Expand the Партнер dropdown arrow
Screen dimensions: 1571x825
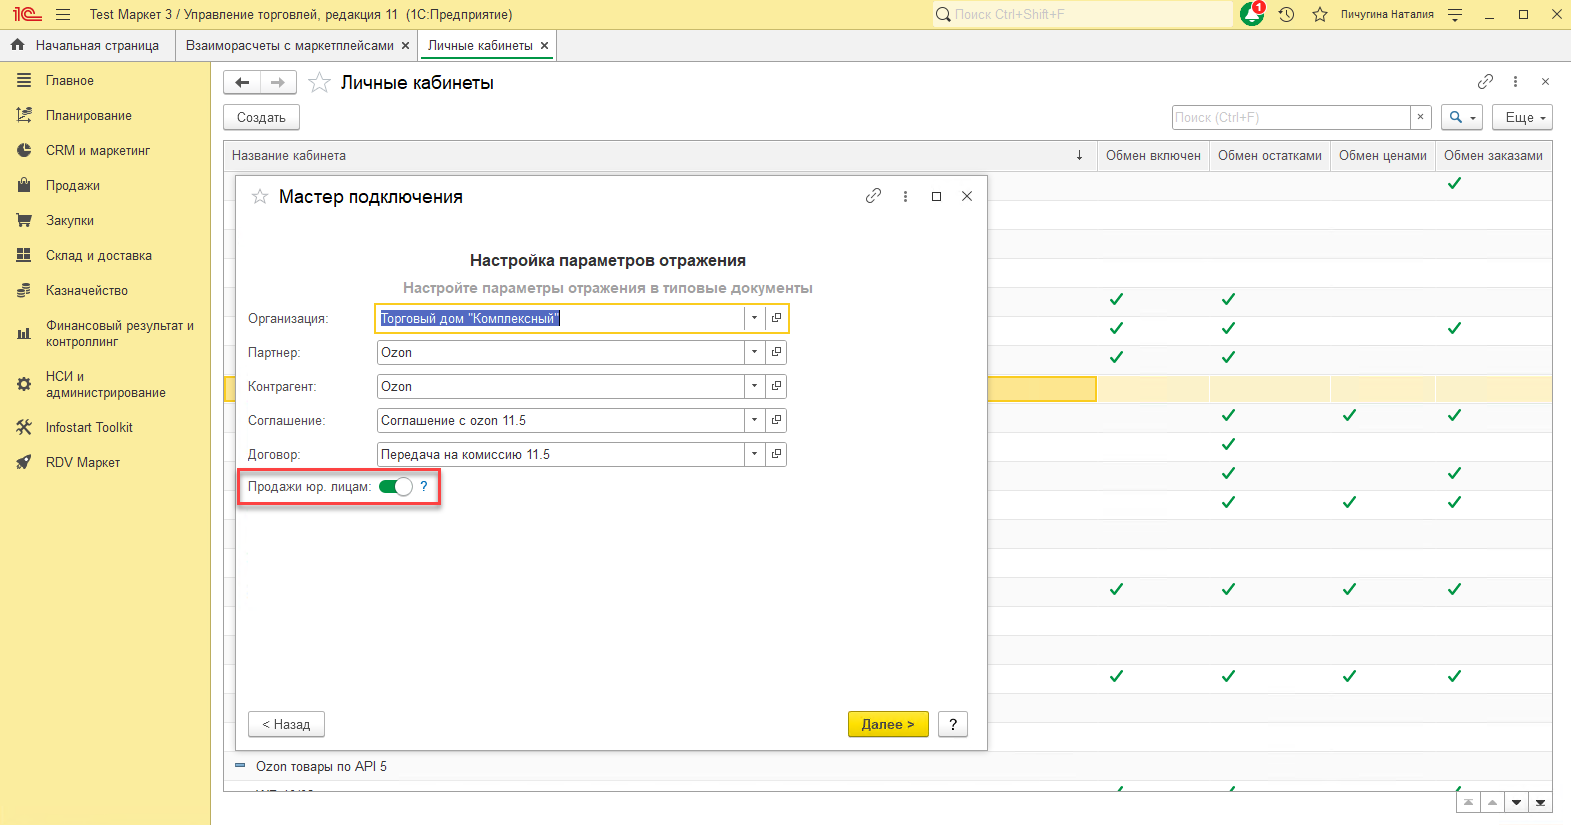tap(754, 352)
